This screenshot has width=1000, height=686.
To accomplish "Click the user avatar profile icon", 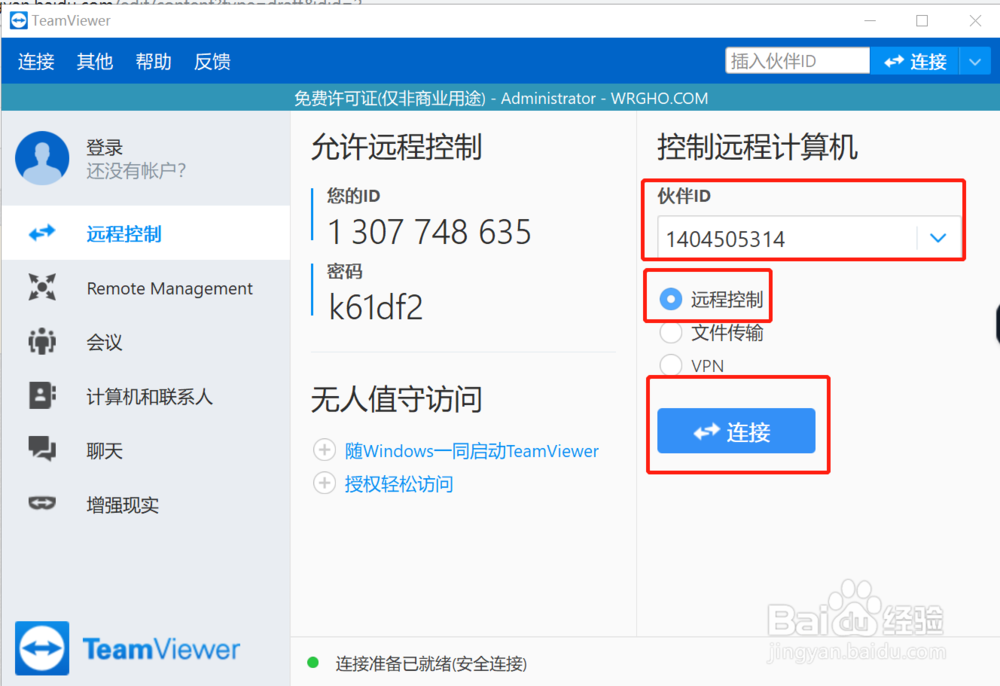I will (42, 158).
